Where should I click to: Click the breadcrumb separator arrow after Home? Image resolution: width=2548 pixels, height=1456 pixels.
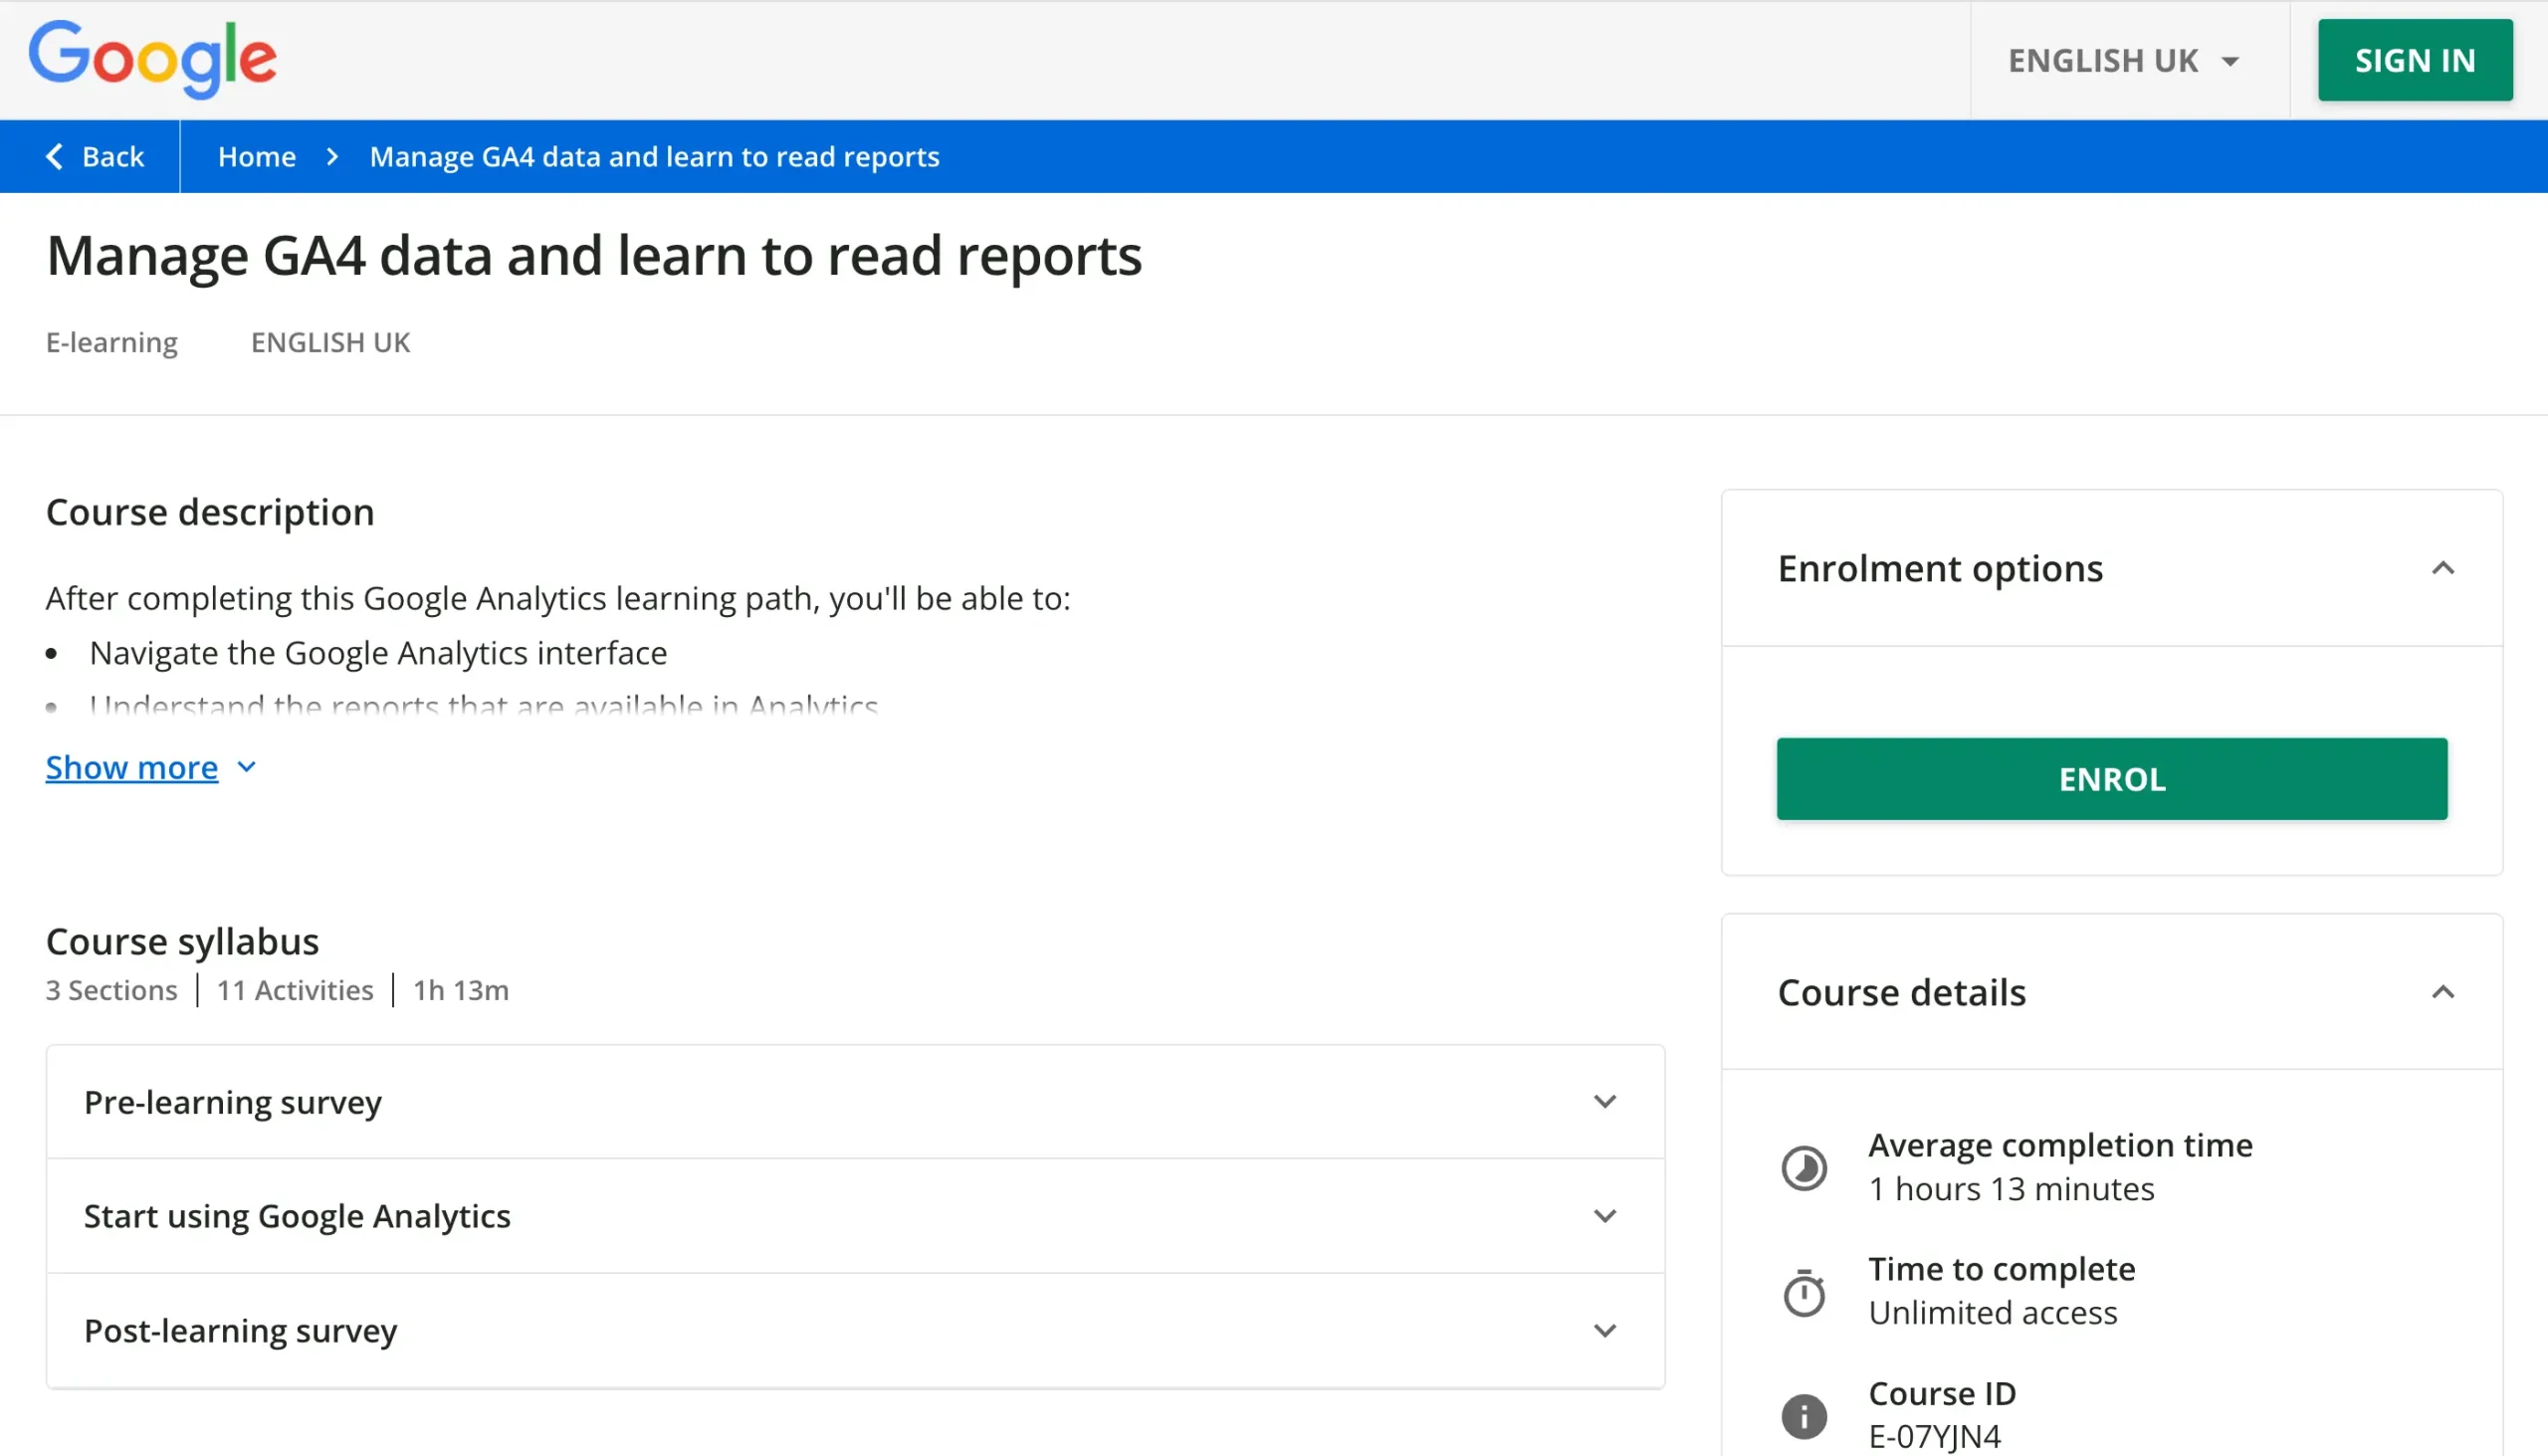point(333,157)
